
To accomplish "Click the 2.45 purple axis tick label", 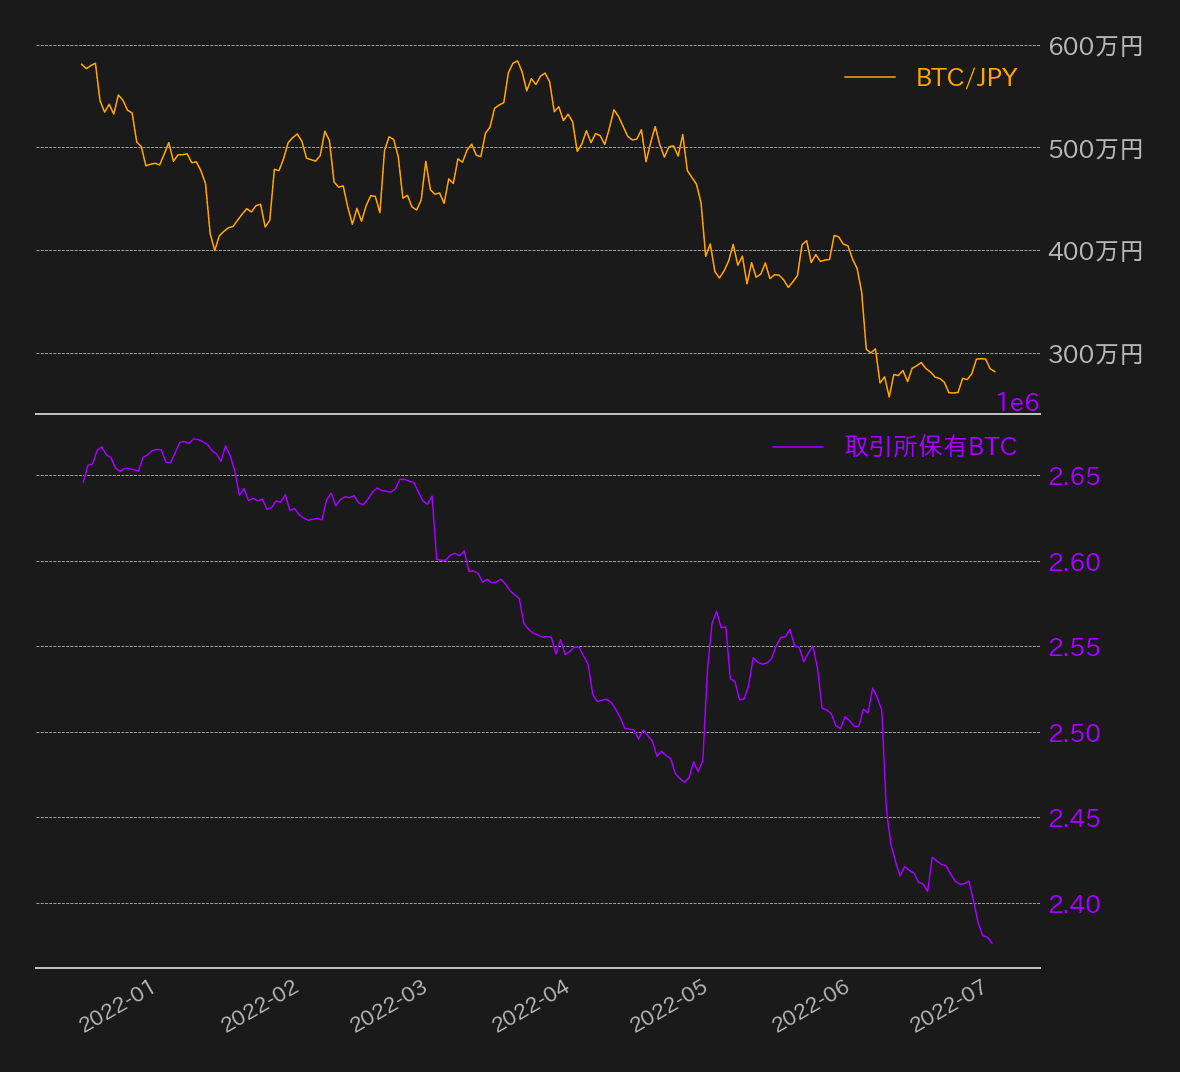I will click(x=1074, y=819).
